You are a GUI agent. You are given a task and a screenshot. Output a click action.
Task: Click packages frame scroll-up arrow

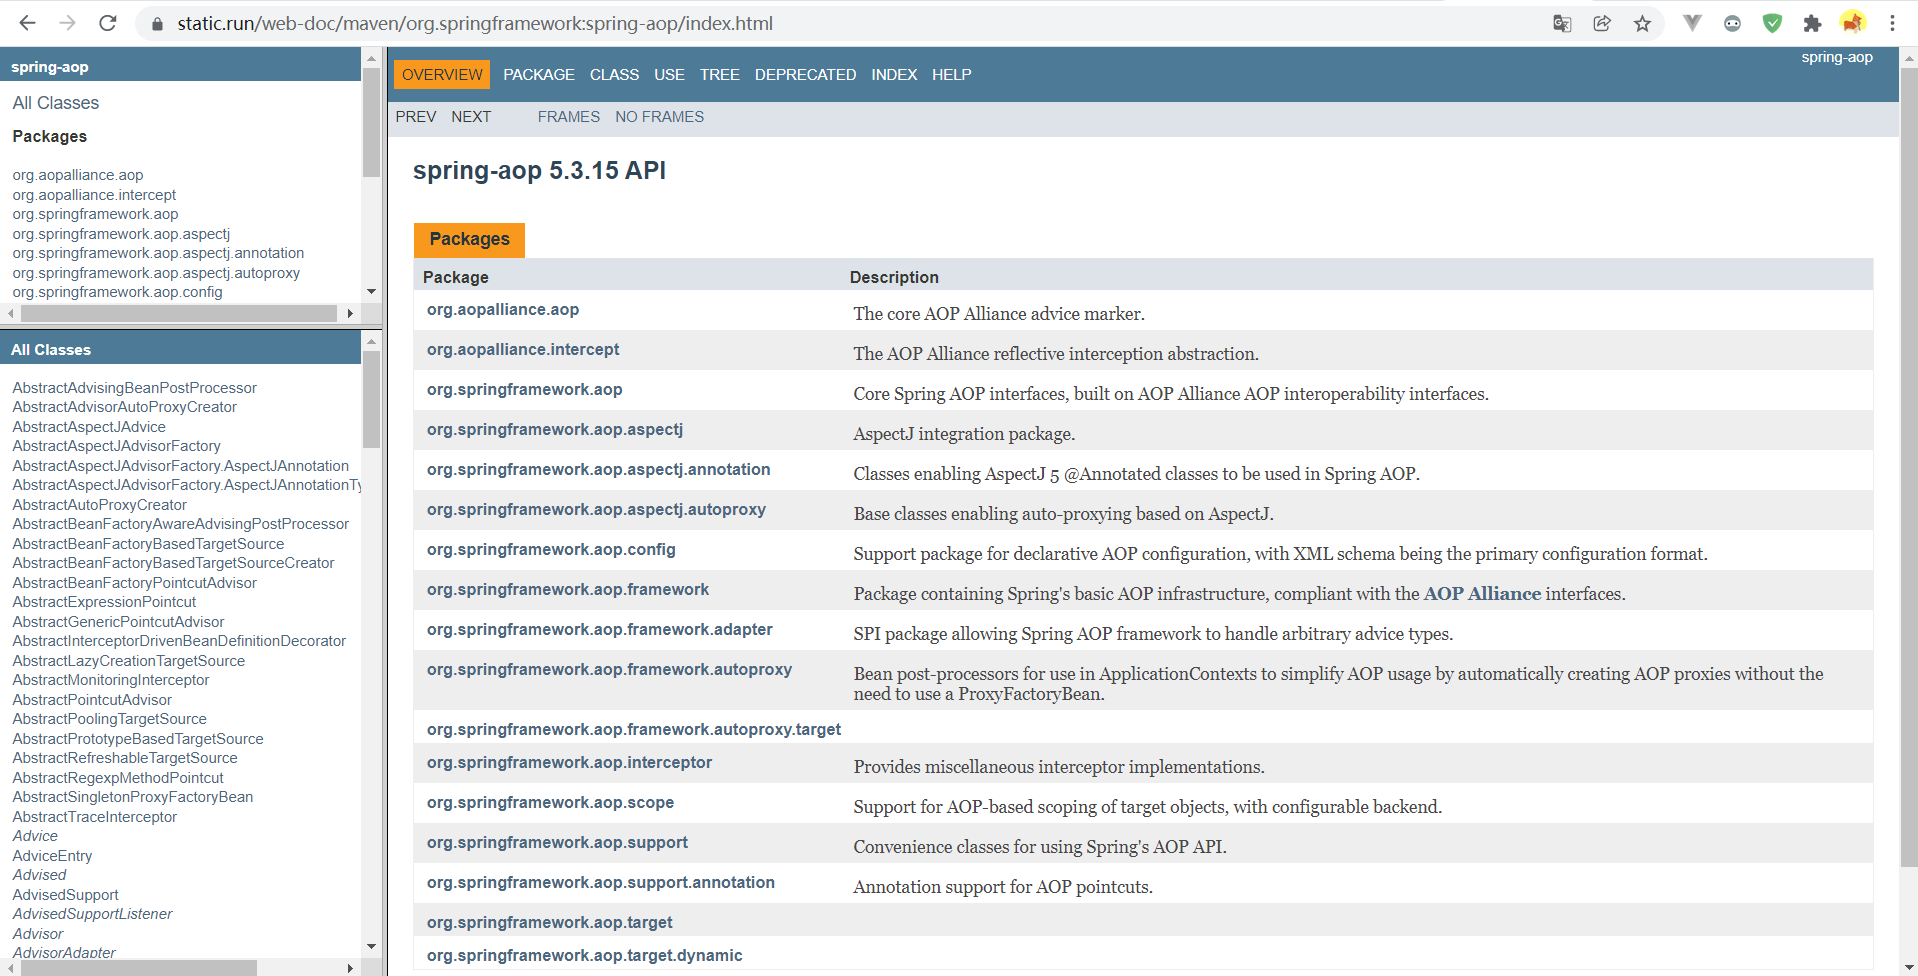[371, 59]
